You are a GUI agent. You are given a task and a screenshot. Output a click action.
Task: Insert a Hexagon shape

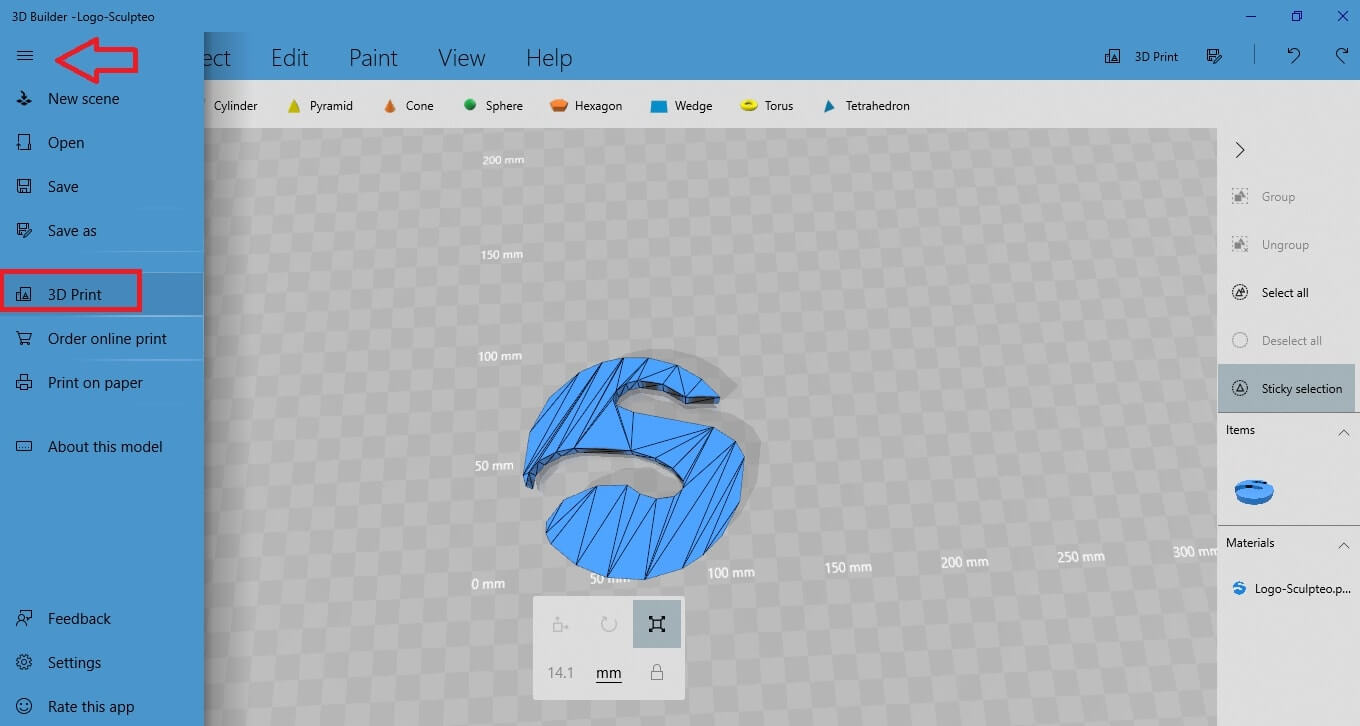(586, 106)
